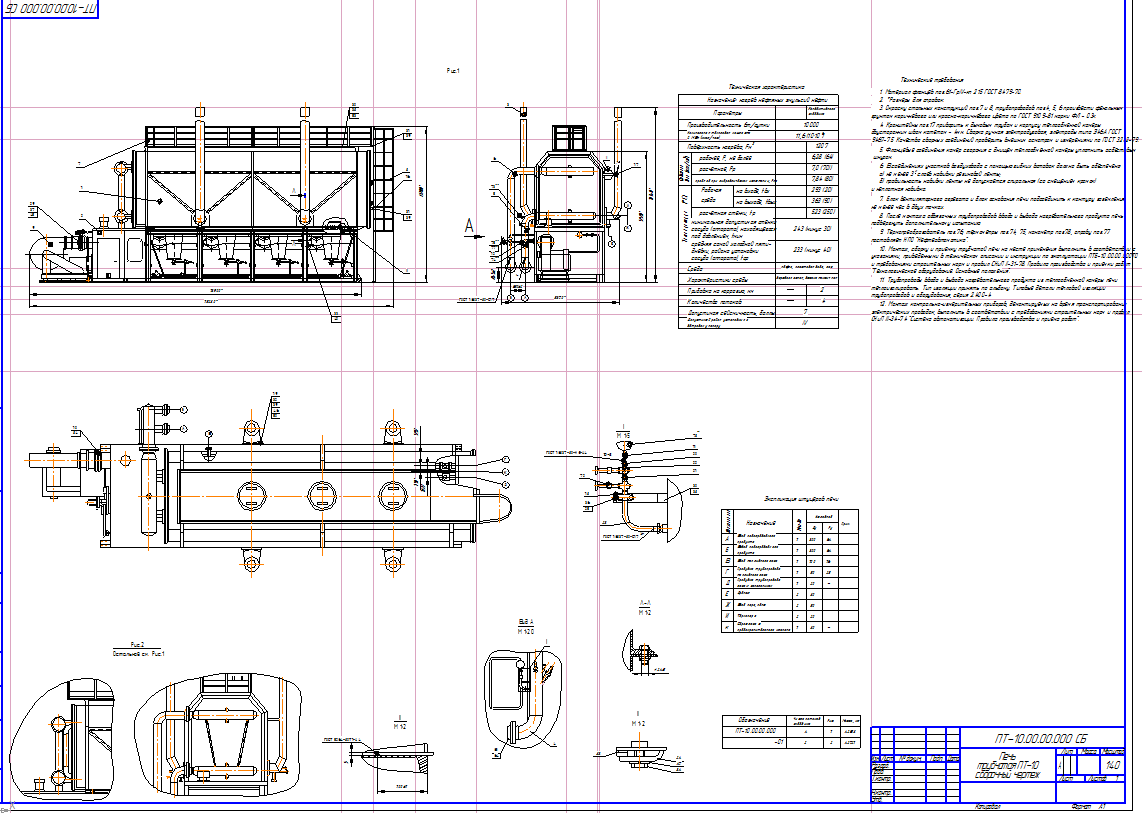
Task: Select the Технические требования text heading
Action: tap(932, 79)
